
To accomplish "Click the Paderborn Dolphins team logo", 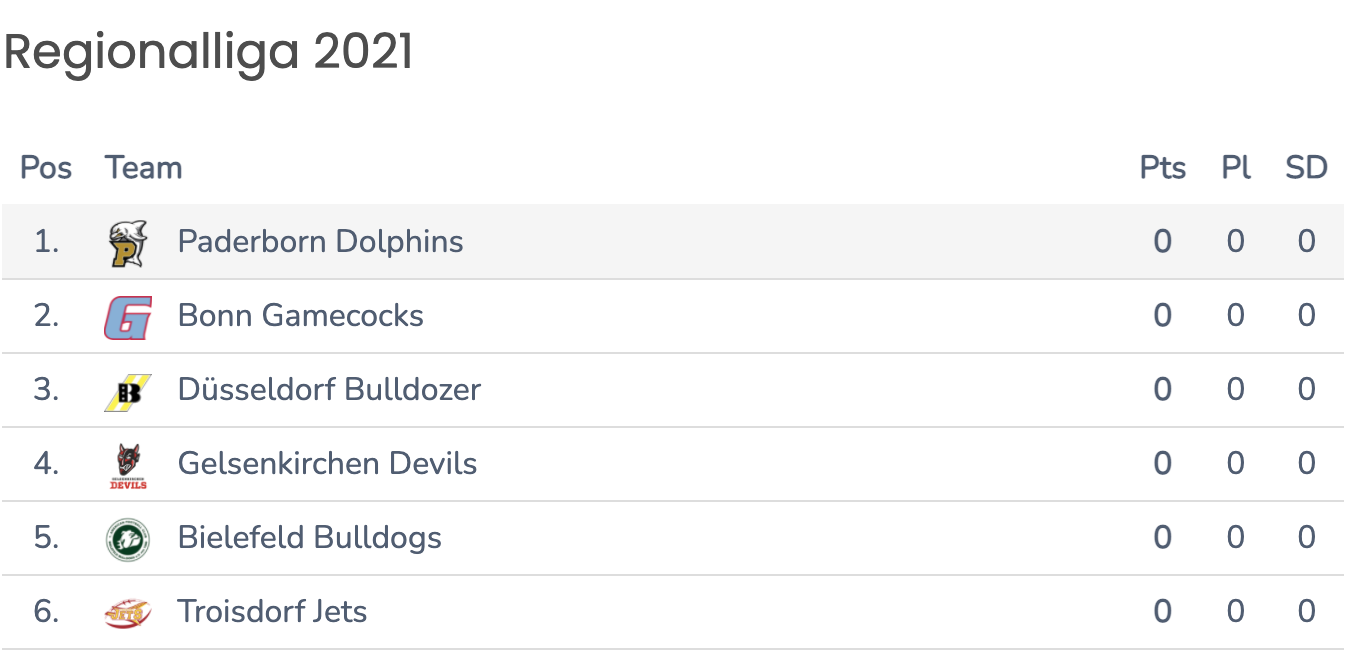I will tap(128, 243).
